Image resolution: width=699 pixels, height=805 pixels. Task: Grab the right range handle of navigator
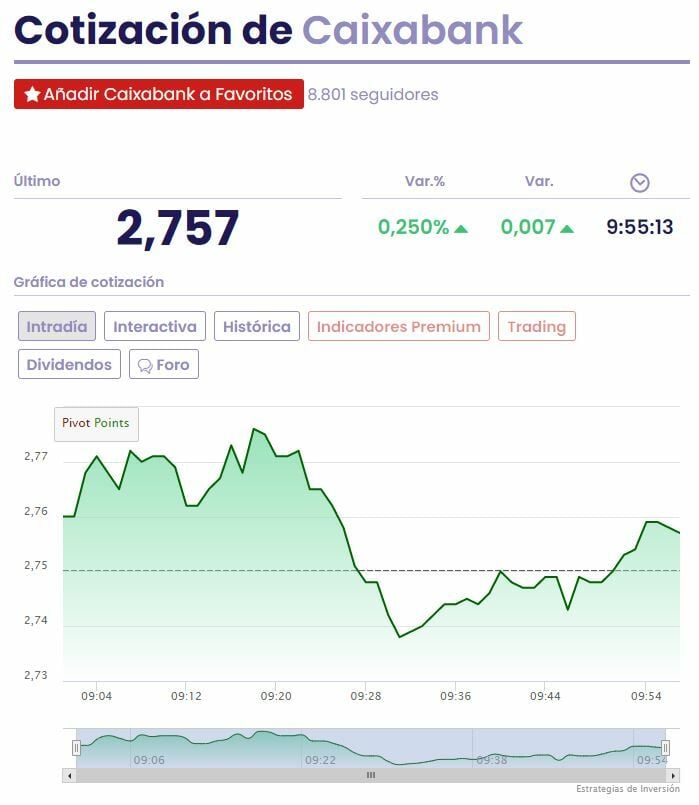pos(665,748)
